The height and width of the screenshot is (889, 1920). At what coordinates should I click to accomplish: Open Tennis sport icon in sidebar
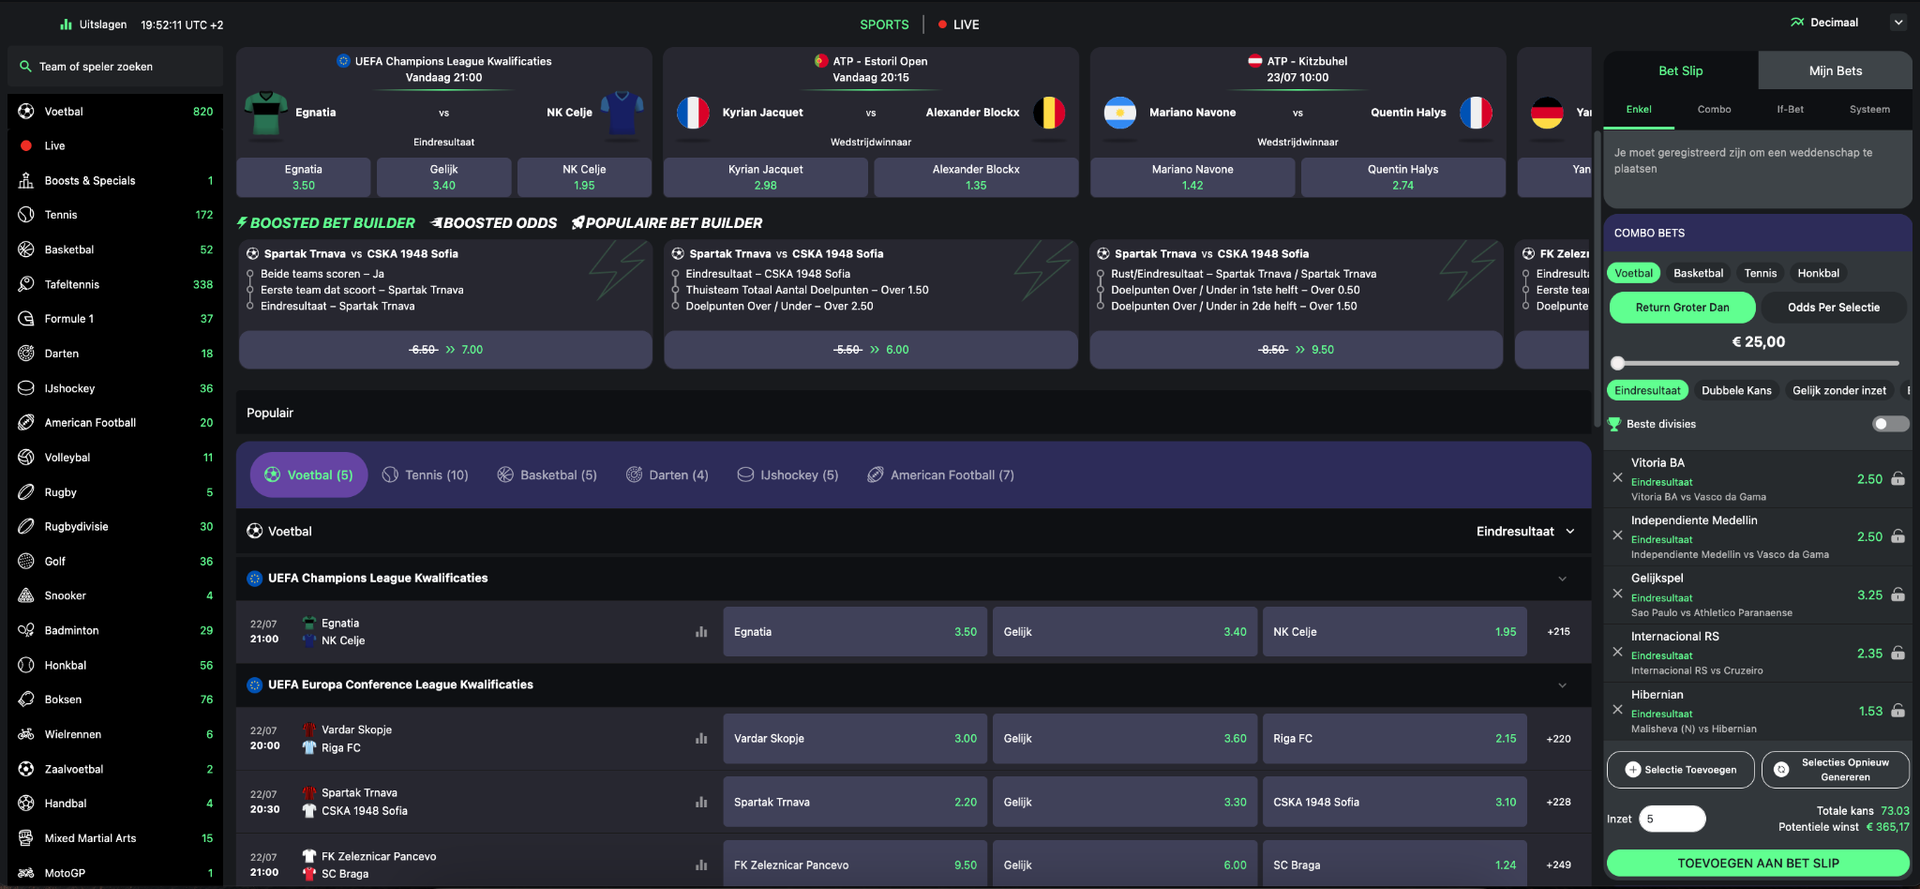pos(26,214)
